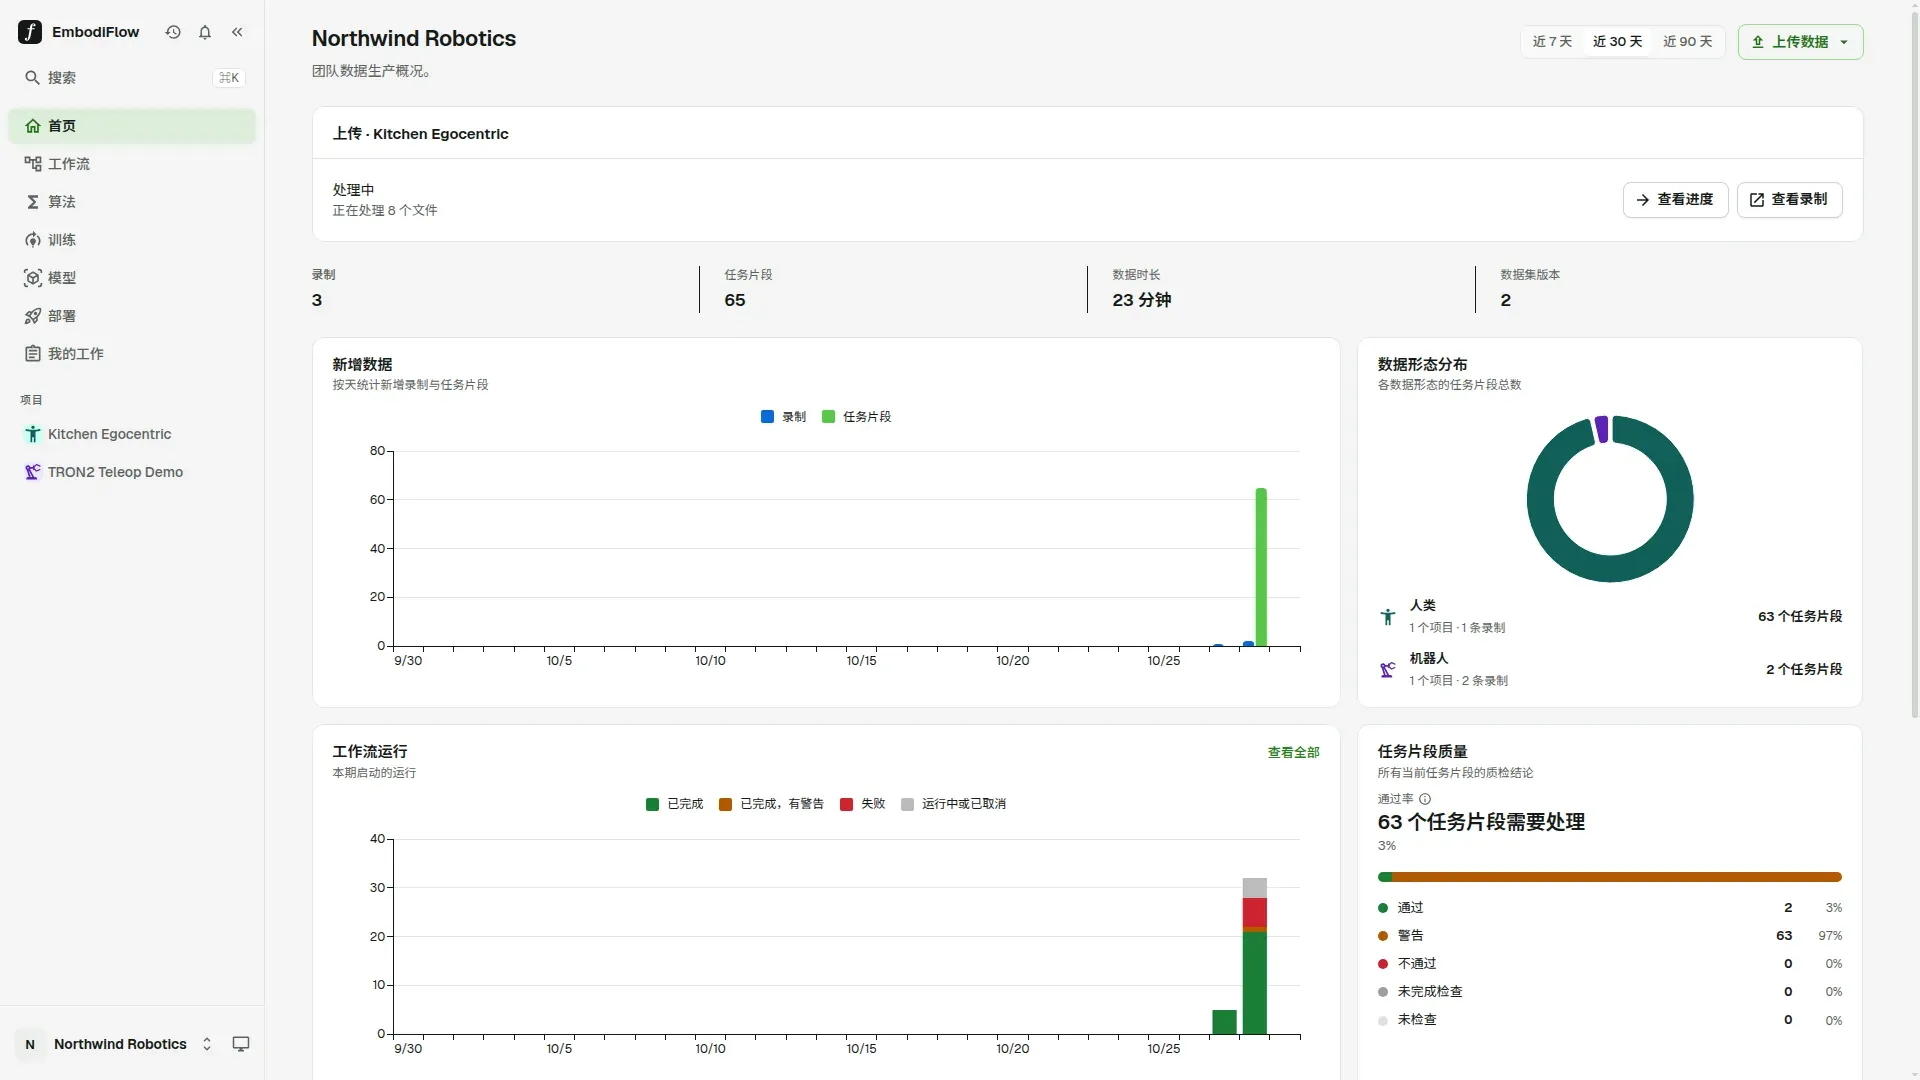The image size is (1920, 1080).
Task: Open 部署 in the sidebar
Action: (132, 316)
